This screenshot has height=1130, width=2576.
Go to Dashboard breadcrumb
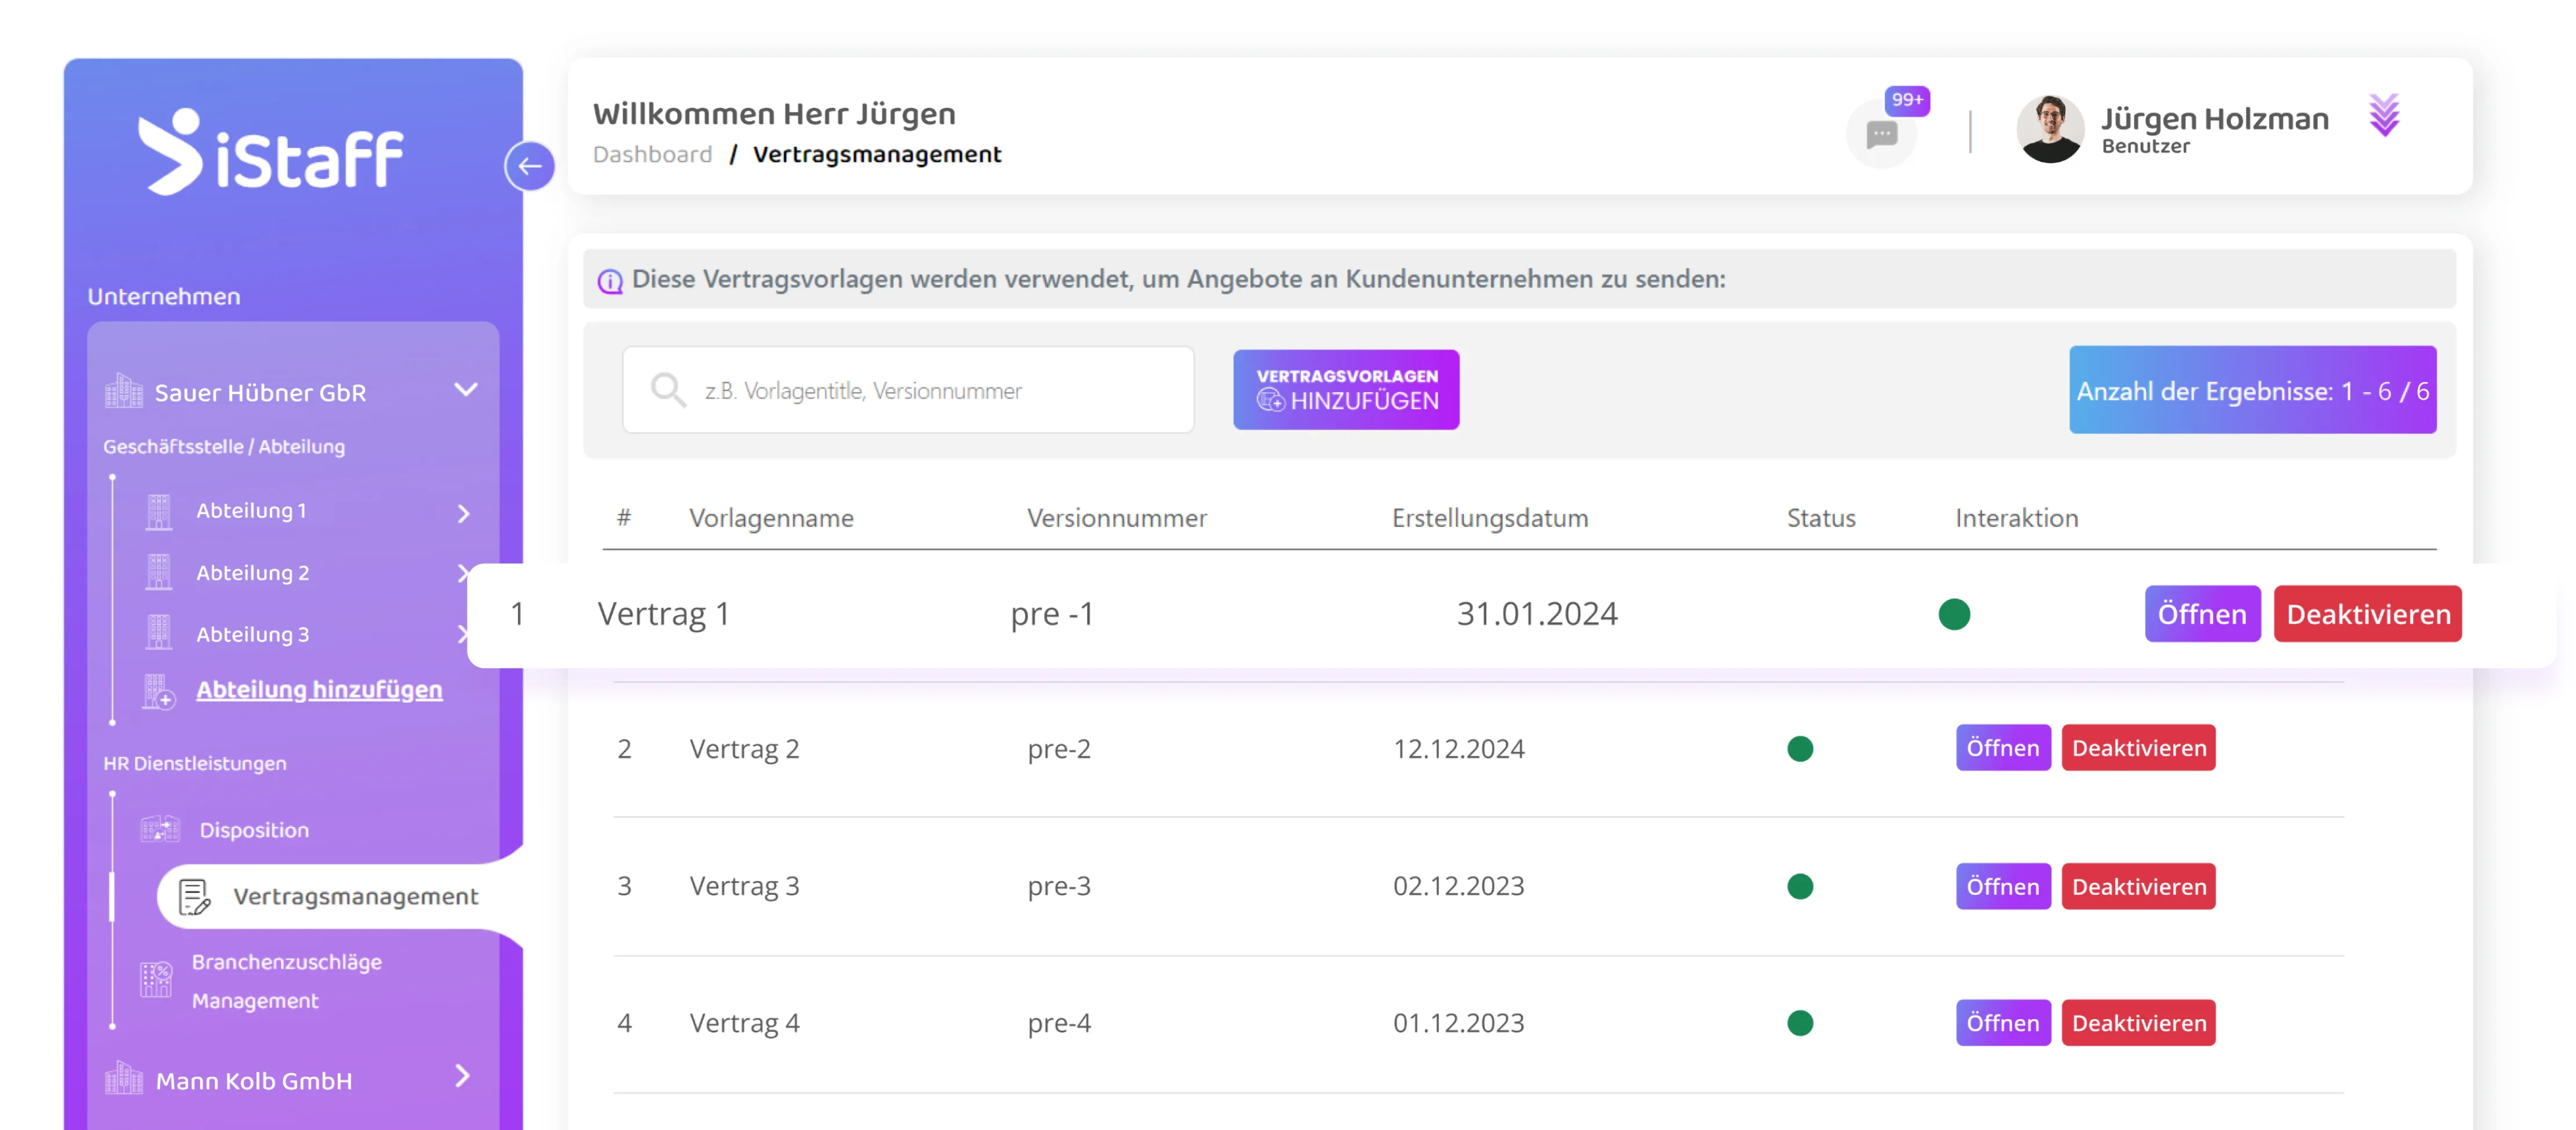652,155
